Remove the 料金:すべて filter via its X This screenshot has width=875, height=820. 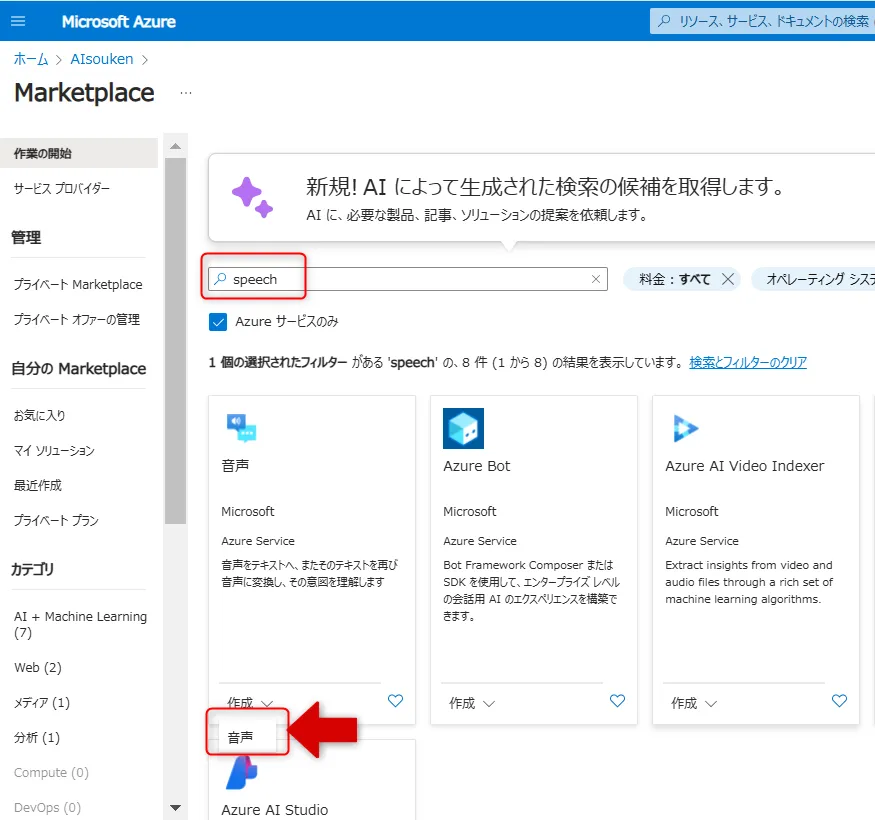click(x=729, y=278)
